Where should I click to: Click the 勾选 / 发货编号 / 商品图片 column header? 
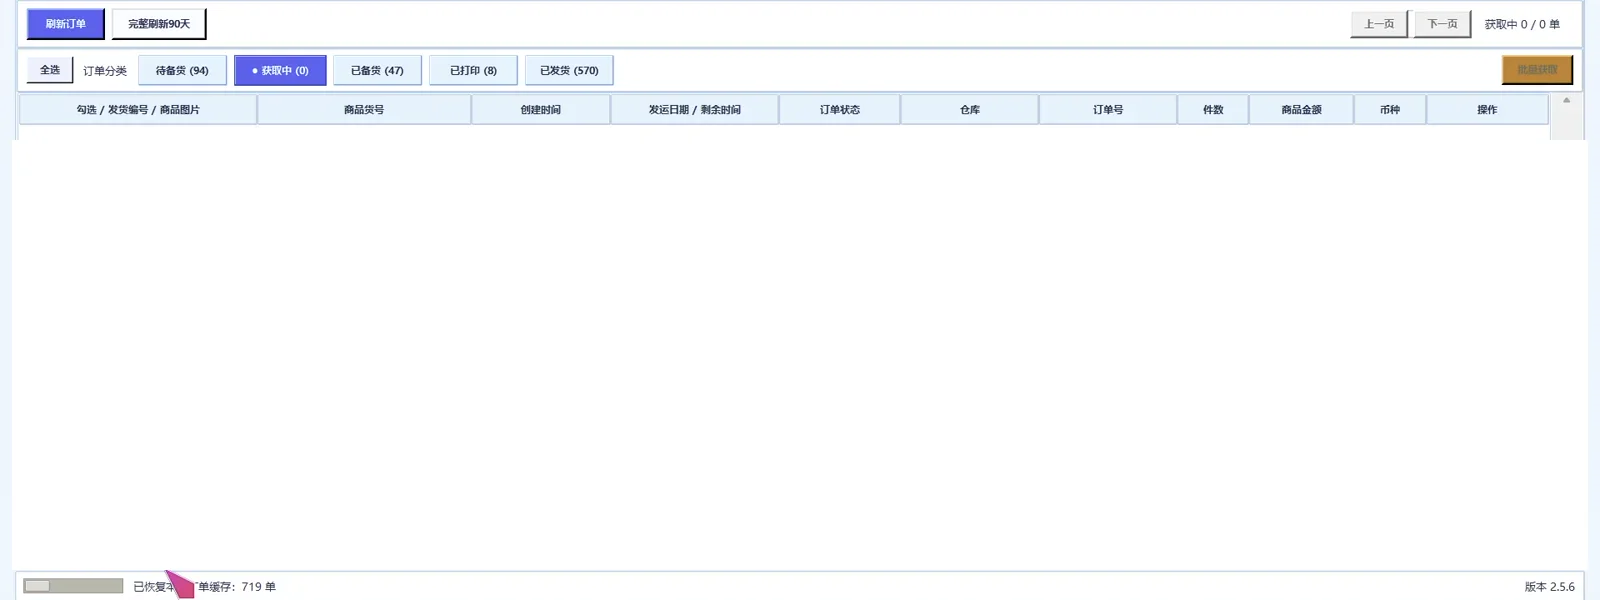click(x=138, y=109)
